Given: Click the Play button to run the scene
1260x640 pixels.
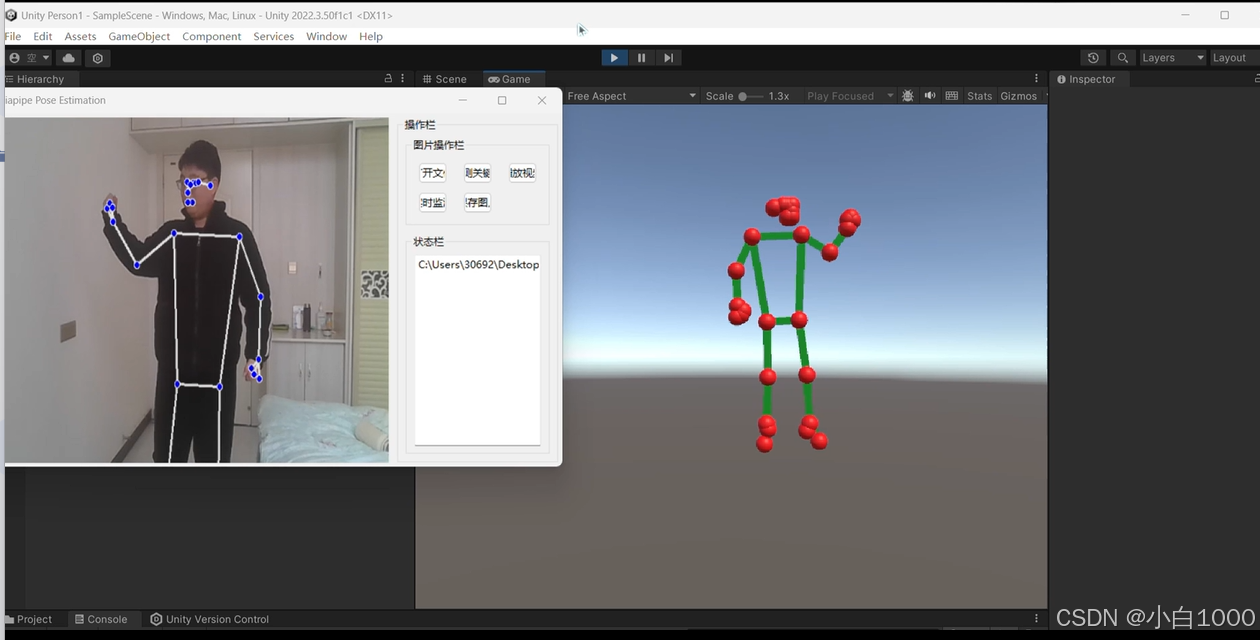Looking at the screenshot, I should (614, 57).
